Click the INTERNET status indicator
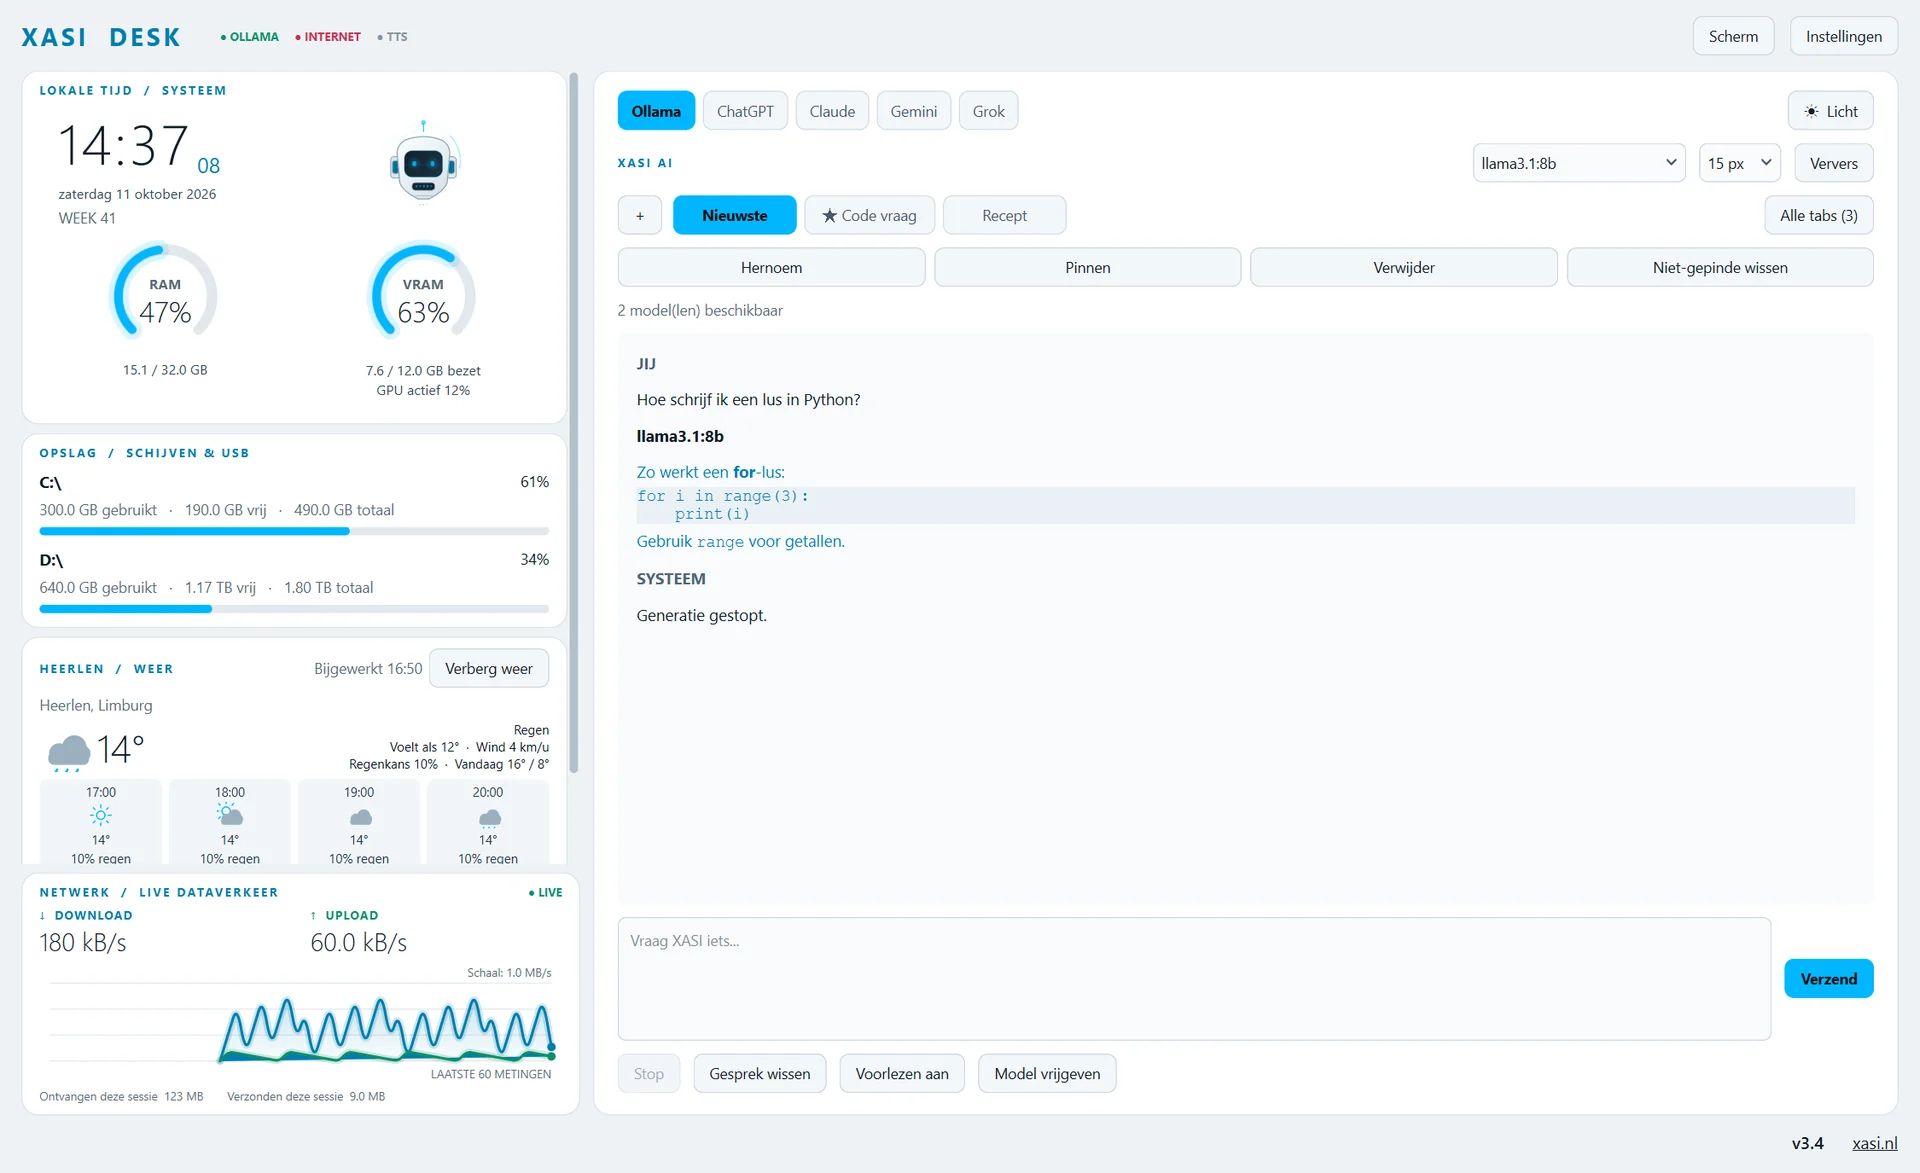Viewport: 1920px width, 1173px height. coord(328,37)
